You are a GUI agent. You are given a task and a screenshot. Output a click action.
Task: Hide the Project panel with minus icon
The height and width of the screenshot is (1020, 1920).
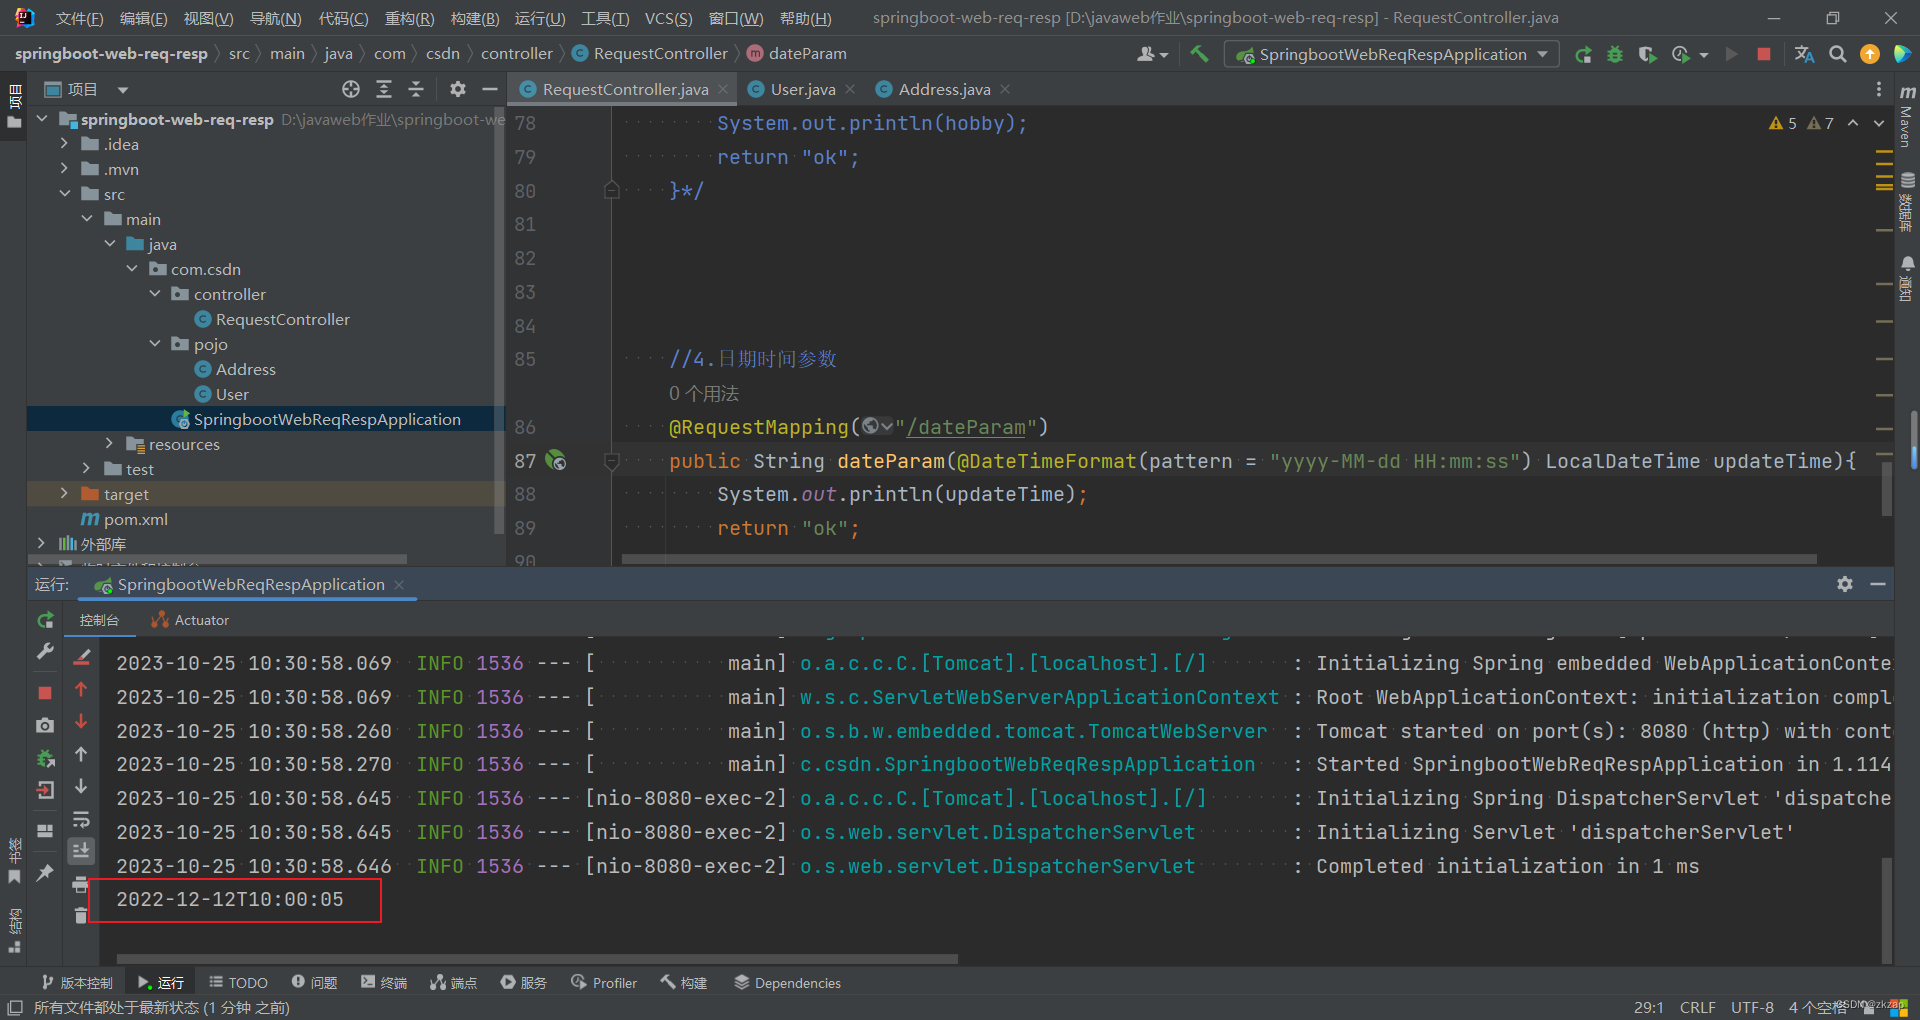[490, 89]
